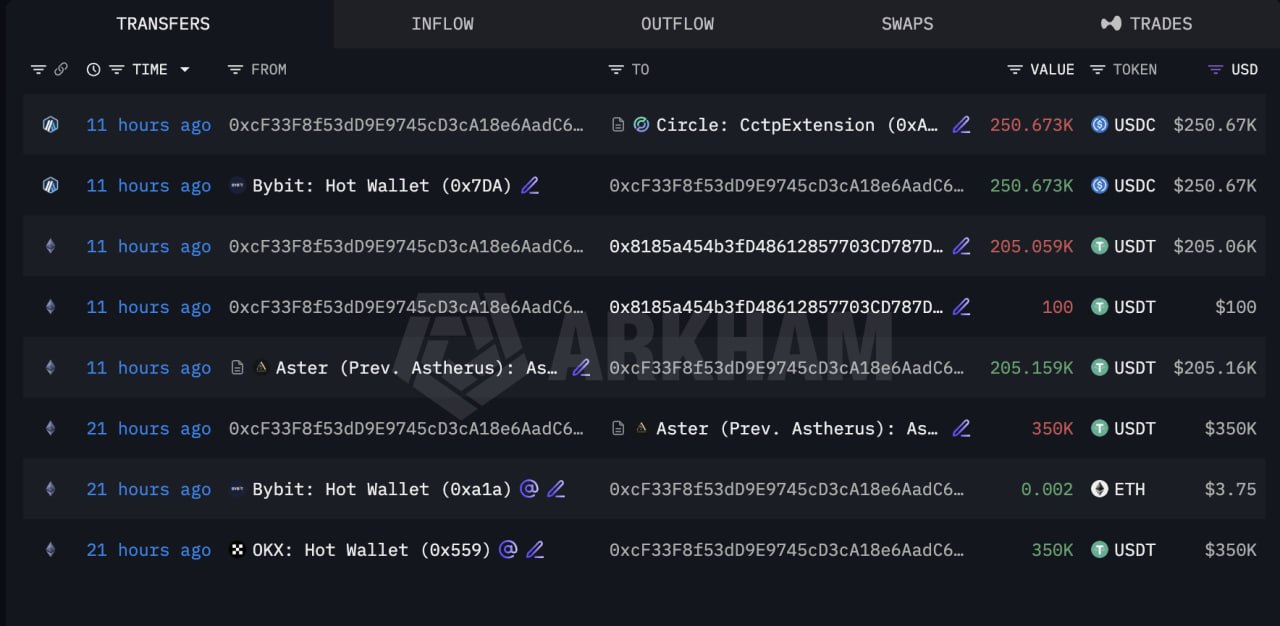Click the 250.673K value in red
Screen dimensions: 1280x626
1031,125
